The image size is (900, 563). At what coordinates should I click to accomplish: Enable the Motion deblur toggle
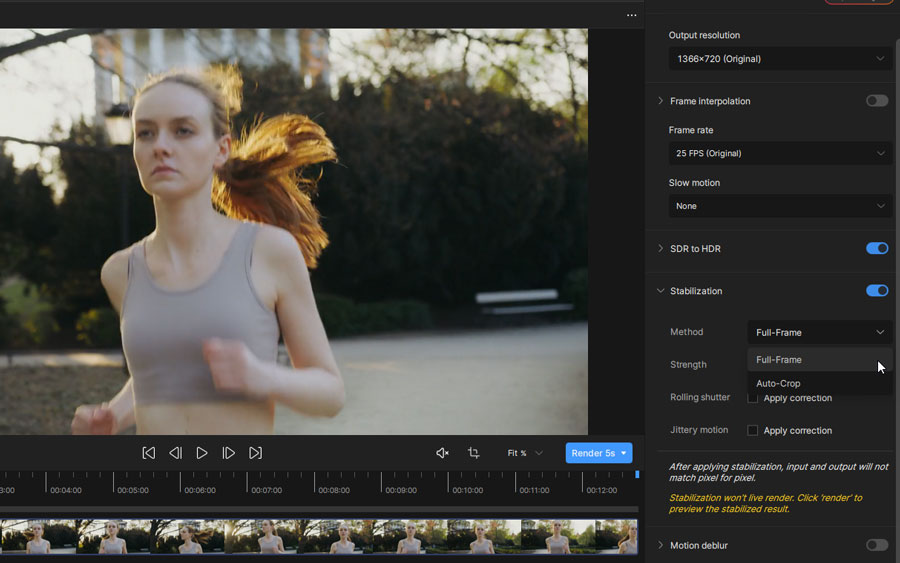[x=877, y=545]
